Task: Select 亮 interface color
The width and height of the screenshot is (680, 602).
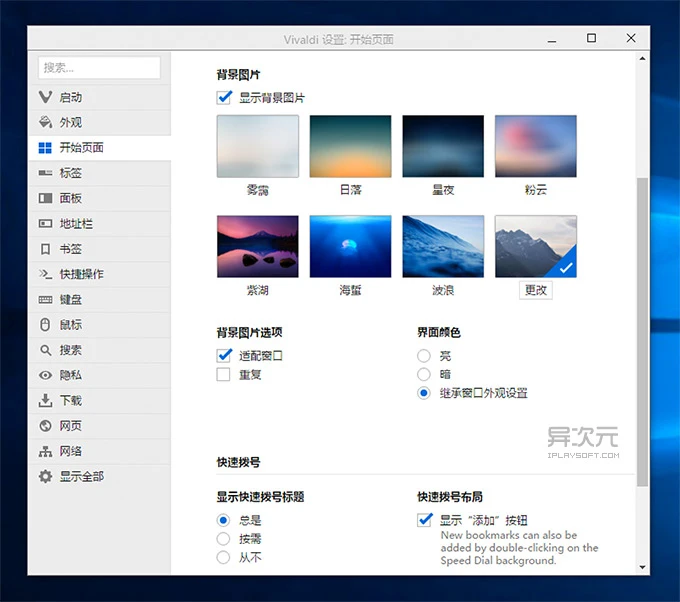Action: [x=424, y=356]
